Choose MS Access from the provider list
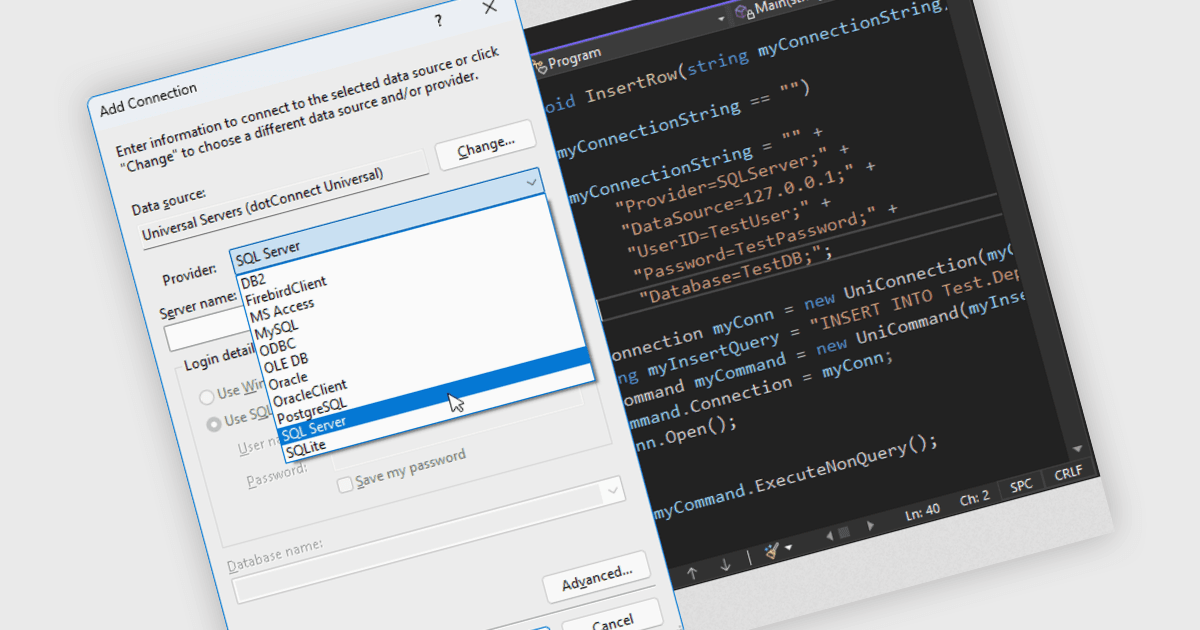1200x630 pixels. [x=282, y=309]
